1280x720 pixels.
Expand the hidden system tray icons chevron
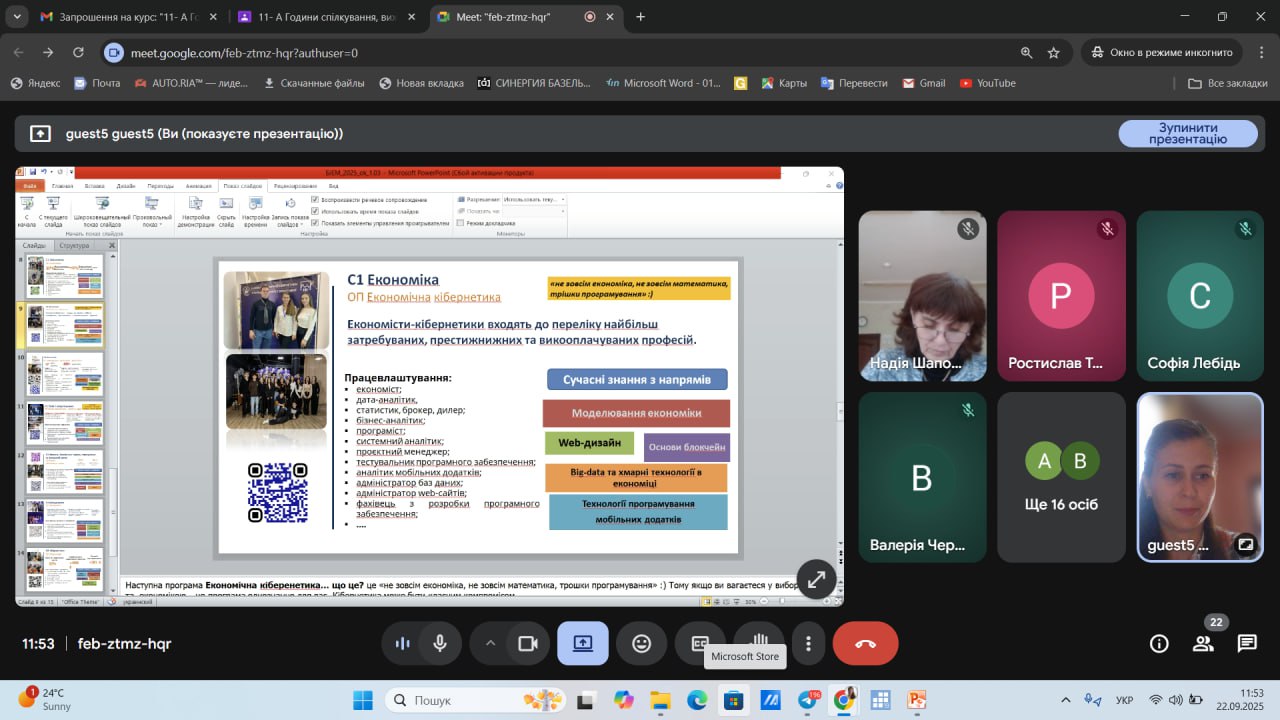tap(1065, 700)
